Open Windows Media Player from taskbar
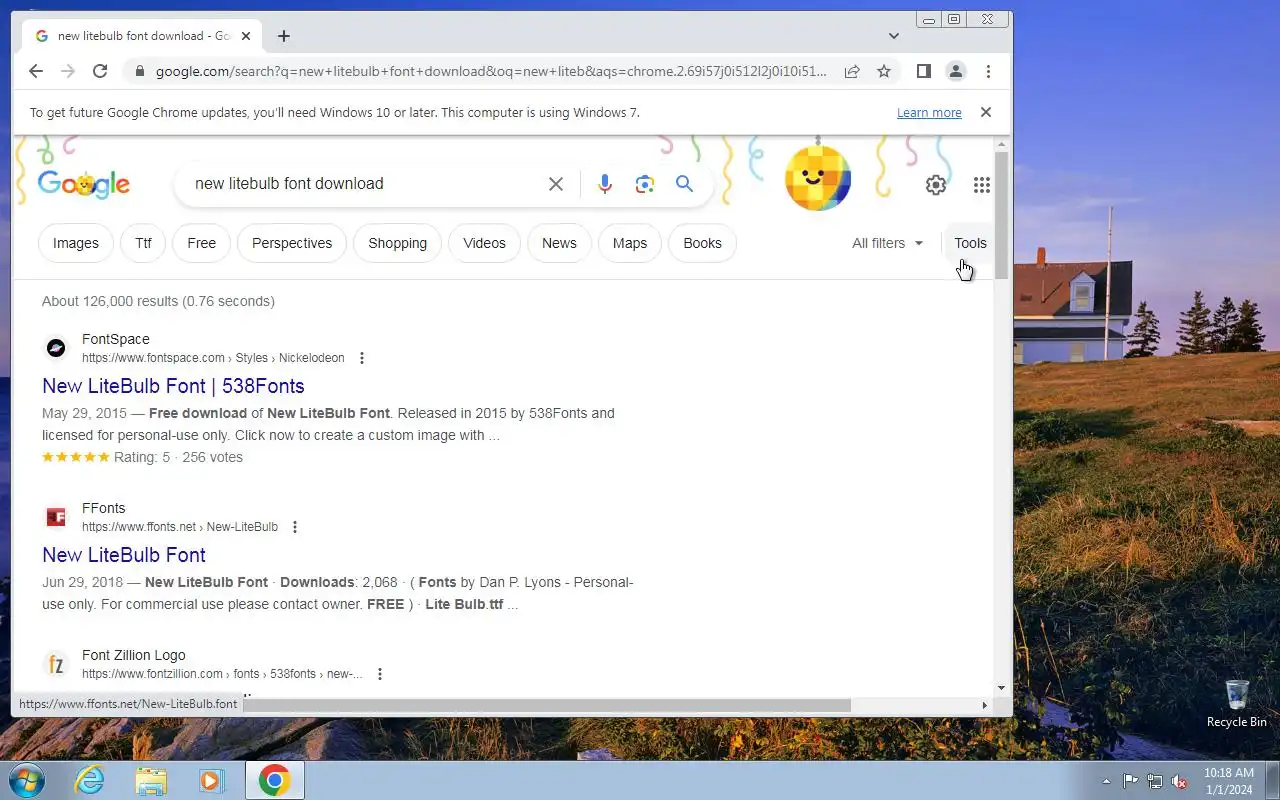The width and height of the screenshot is (1280, 800). pyautogui.click(x=212, y=780)
